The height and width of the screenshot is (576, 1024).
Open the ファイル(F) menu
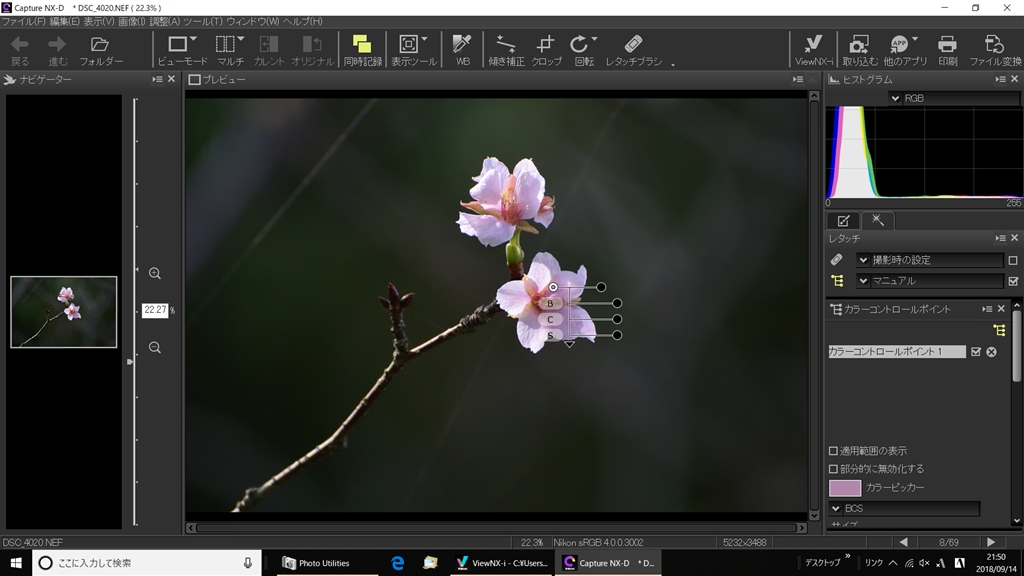[x=24, y=21]
